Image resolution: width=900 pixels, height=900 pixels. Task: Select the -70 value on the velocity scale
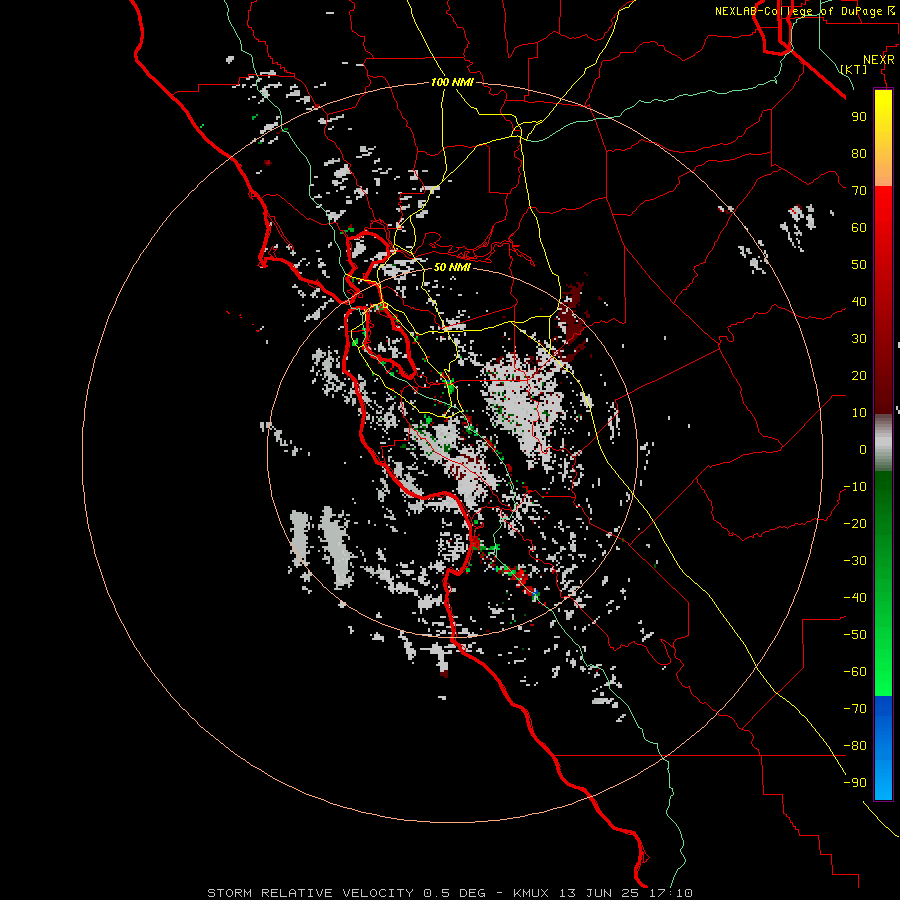tap(855, 709)
